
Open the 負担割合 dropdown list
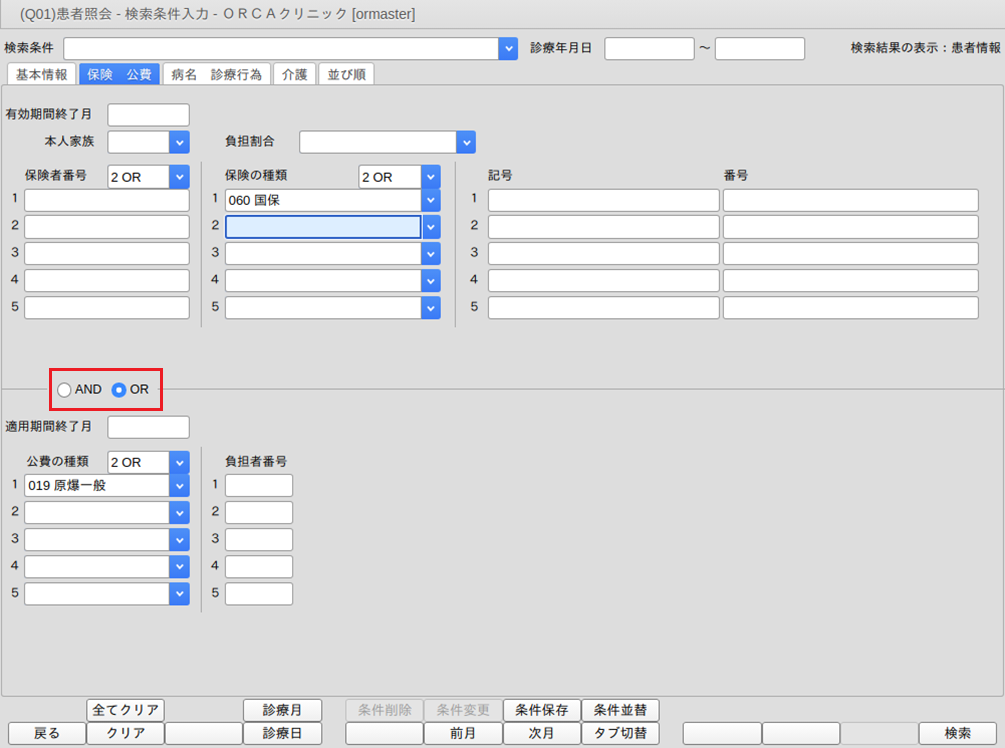click(x=466, y=142)
